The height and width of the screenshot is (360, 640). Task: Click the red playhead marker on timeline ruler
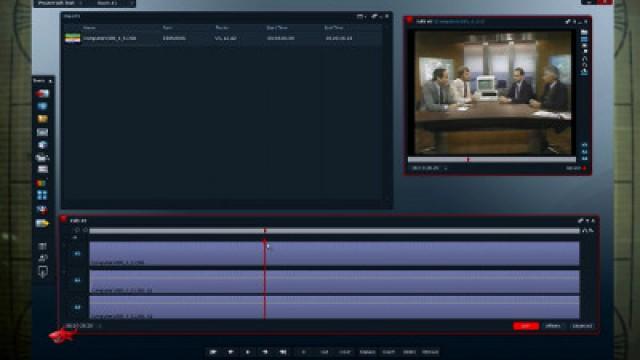click(x=265, y=231)
